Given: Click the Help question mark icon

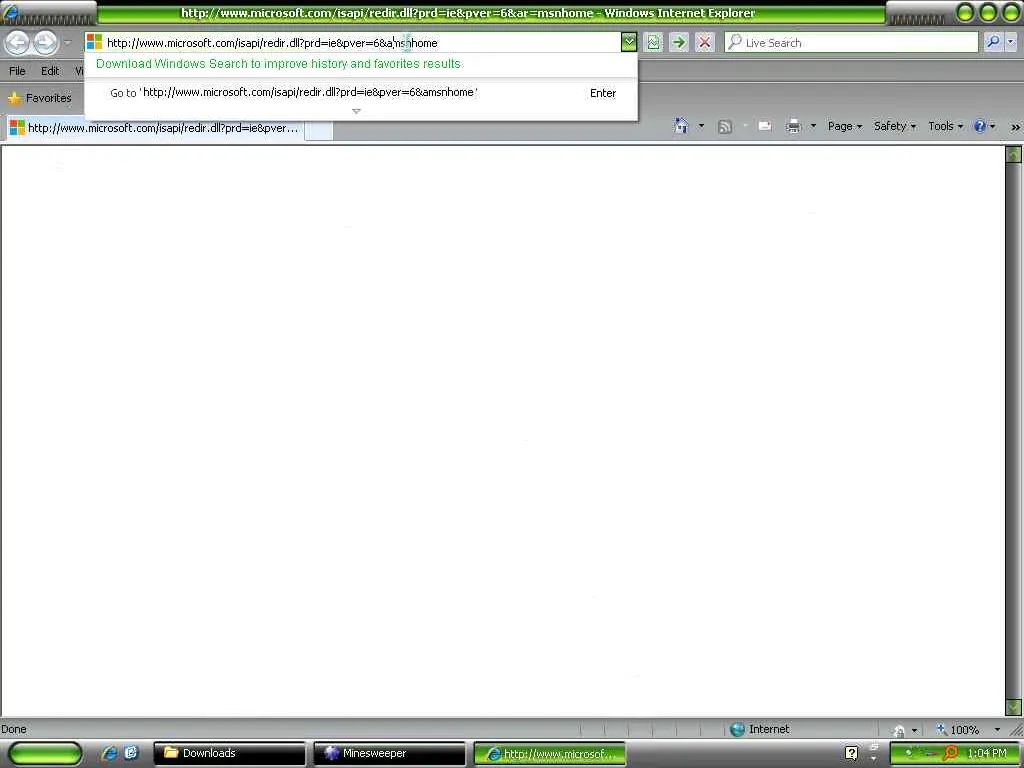Looking at the screenshot, I should (980, 126).
